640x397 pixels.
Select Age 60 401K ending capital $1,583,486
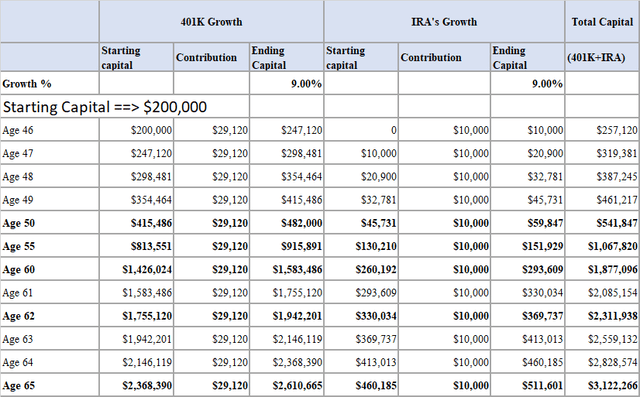click(x=286, y=270)
